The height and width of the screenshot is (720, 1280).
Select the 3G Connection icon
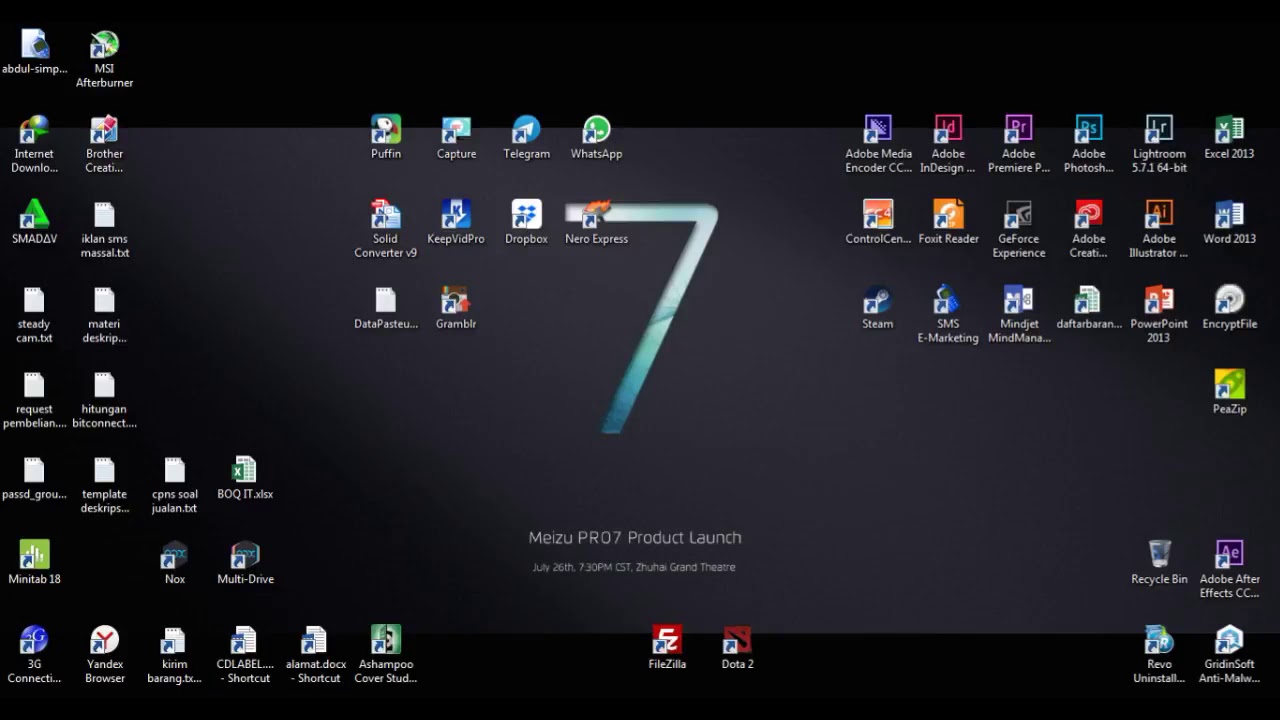pyautogui.click(x=34, y=640)
